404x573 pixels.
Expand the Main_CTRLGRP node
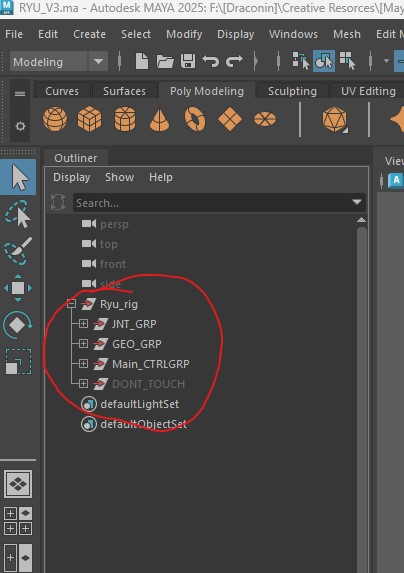[x=83, y=364]
